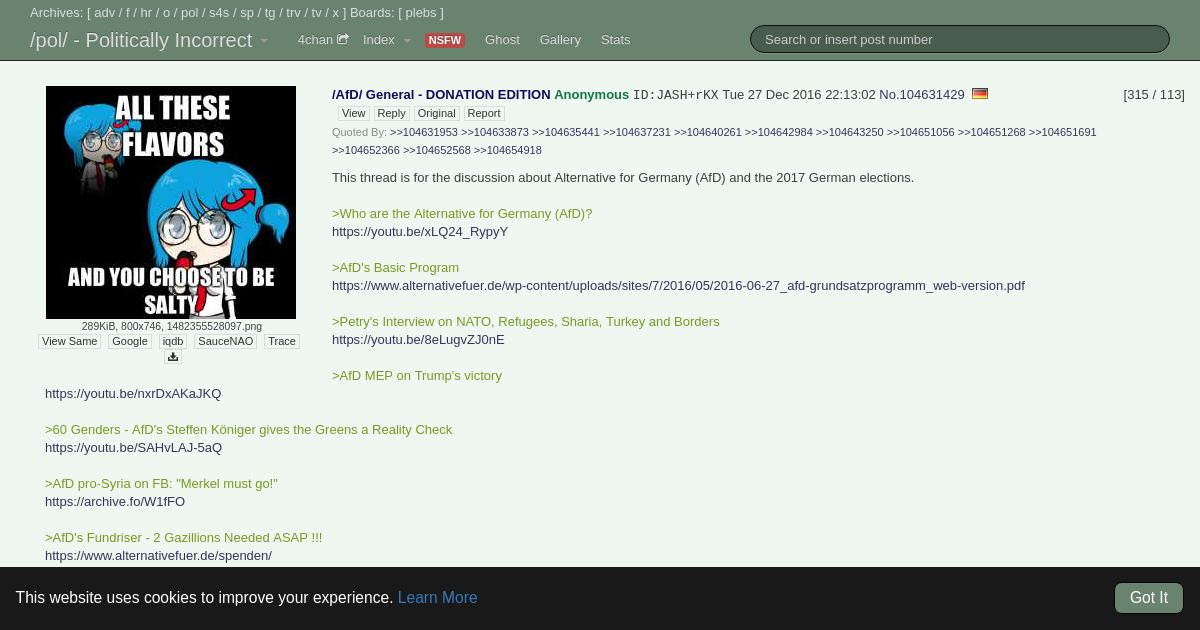Open quoted-by link >>104640261

coord(708,132)
